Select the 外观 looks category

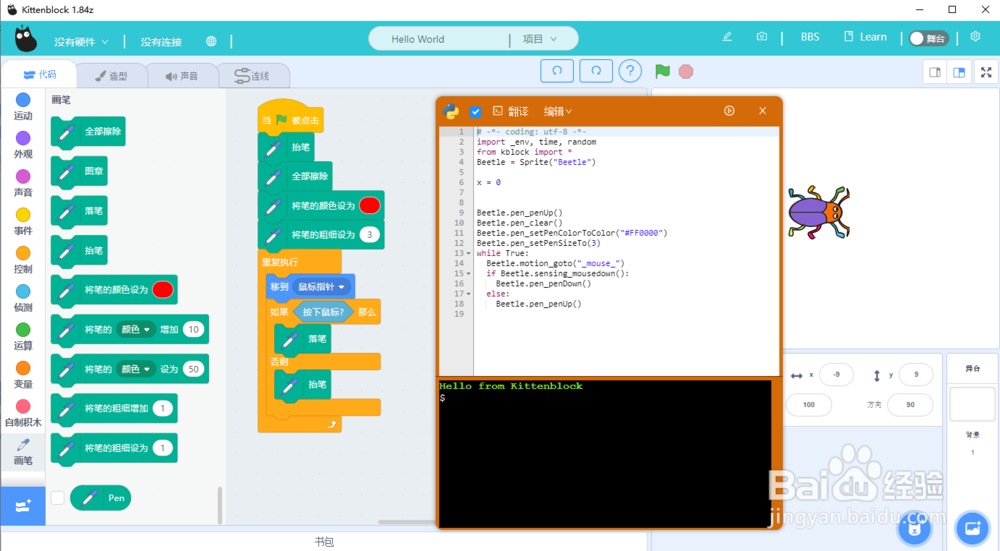(23, 145)
